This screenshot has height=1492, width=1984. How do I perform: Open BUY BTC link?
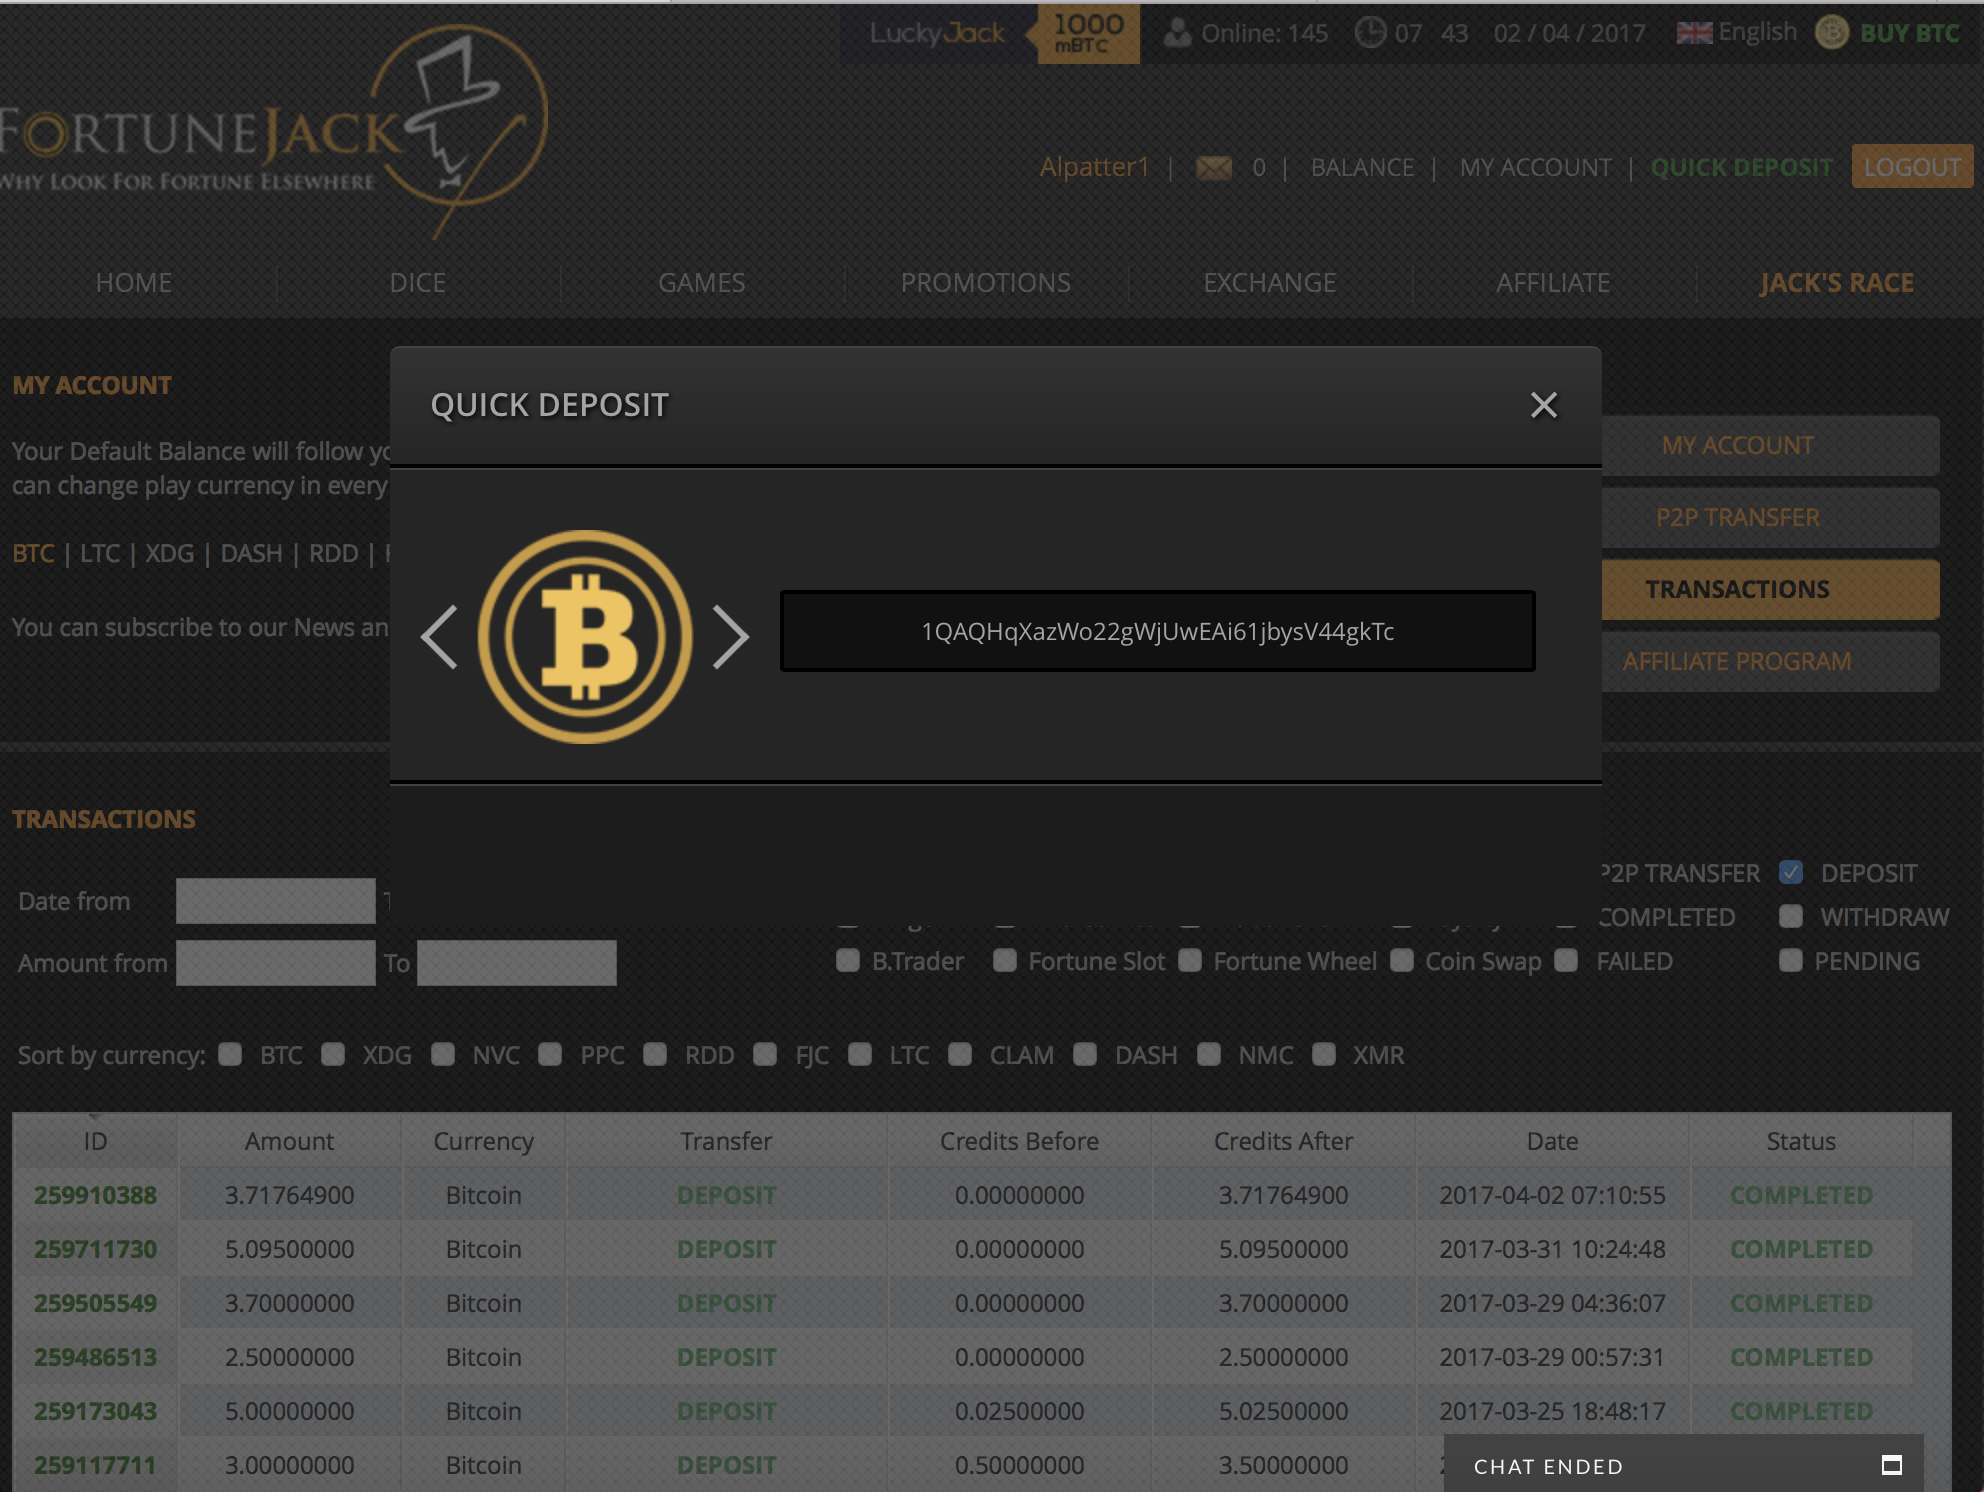click(1909, 33)
